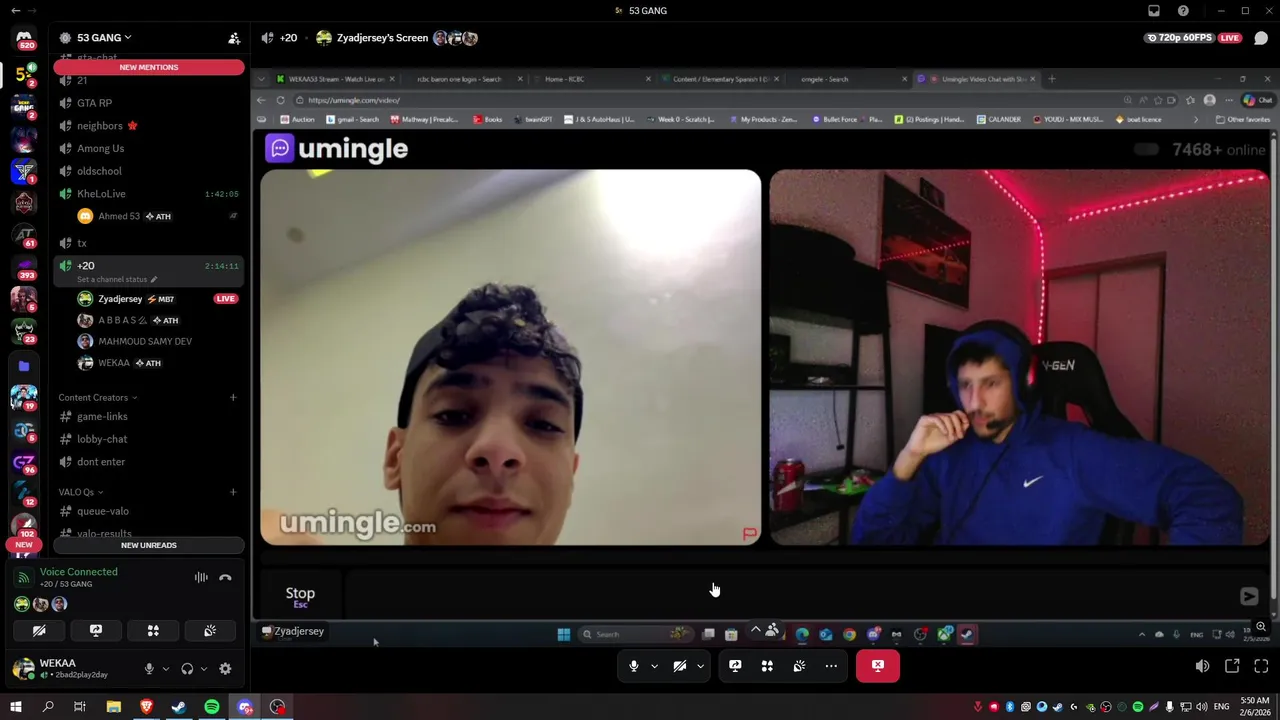Click invite members icon beside 53 GANG

(x=234, y=38)
